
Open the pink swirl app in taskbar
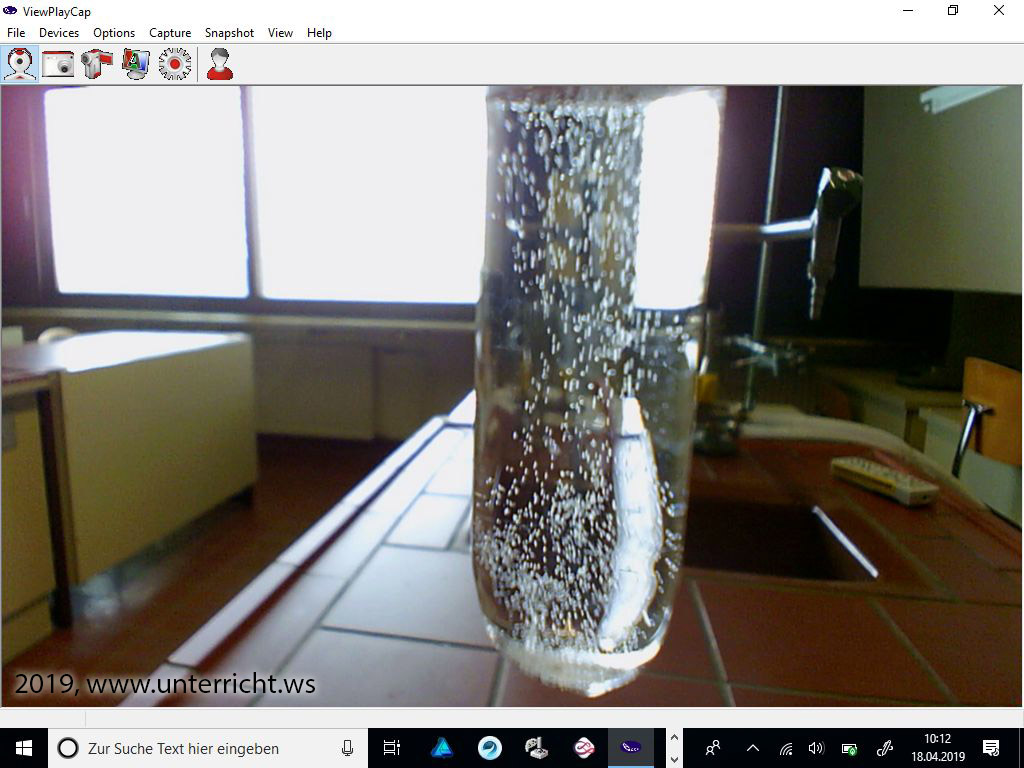point(584,748)
